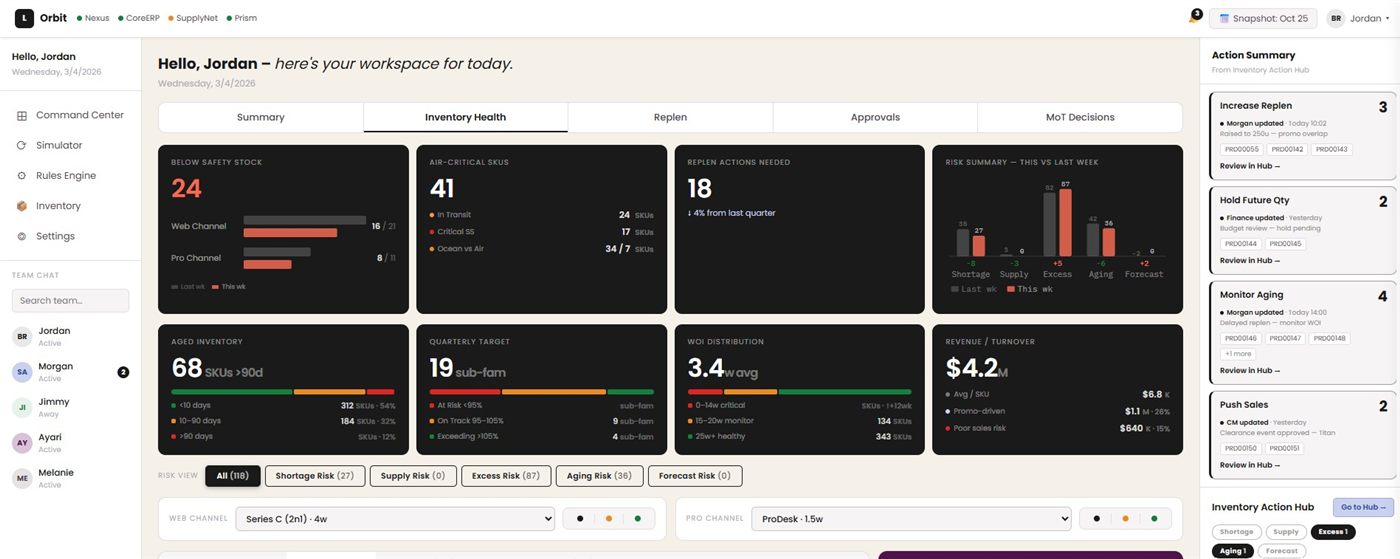Click Aged Inventory distribution bar
1400x559 pixels.
coord(283,392)
